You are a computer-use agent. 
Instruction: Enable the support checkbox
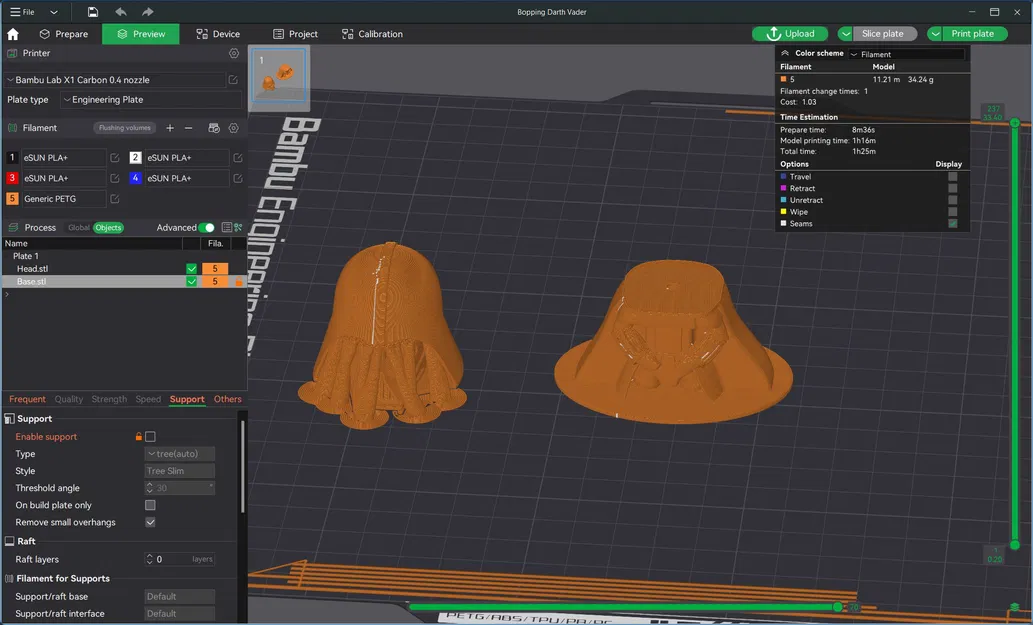[x=151, y=437]
